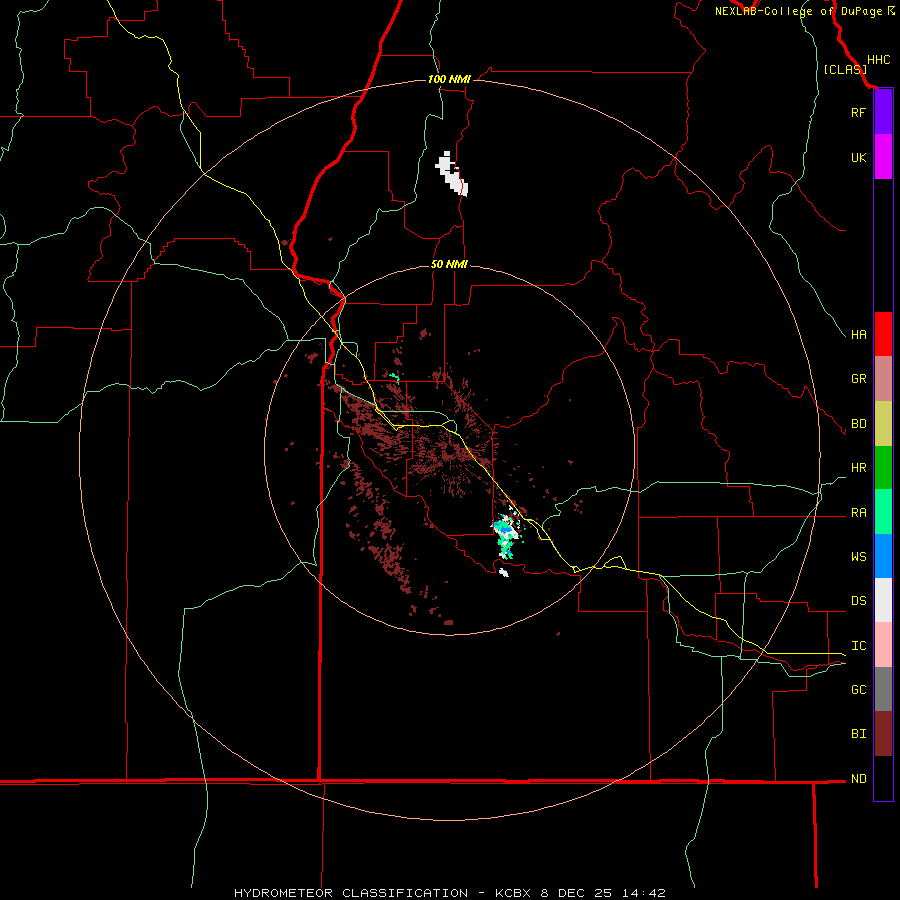Screen dimensions: 900x900
Task: Click the HHC product label
Action: coord(878,60)
